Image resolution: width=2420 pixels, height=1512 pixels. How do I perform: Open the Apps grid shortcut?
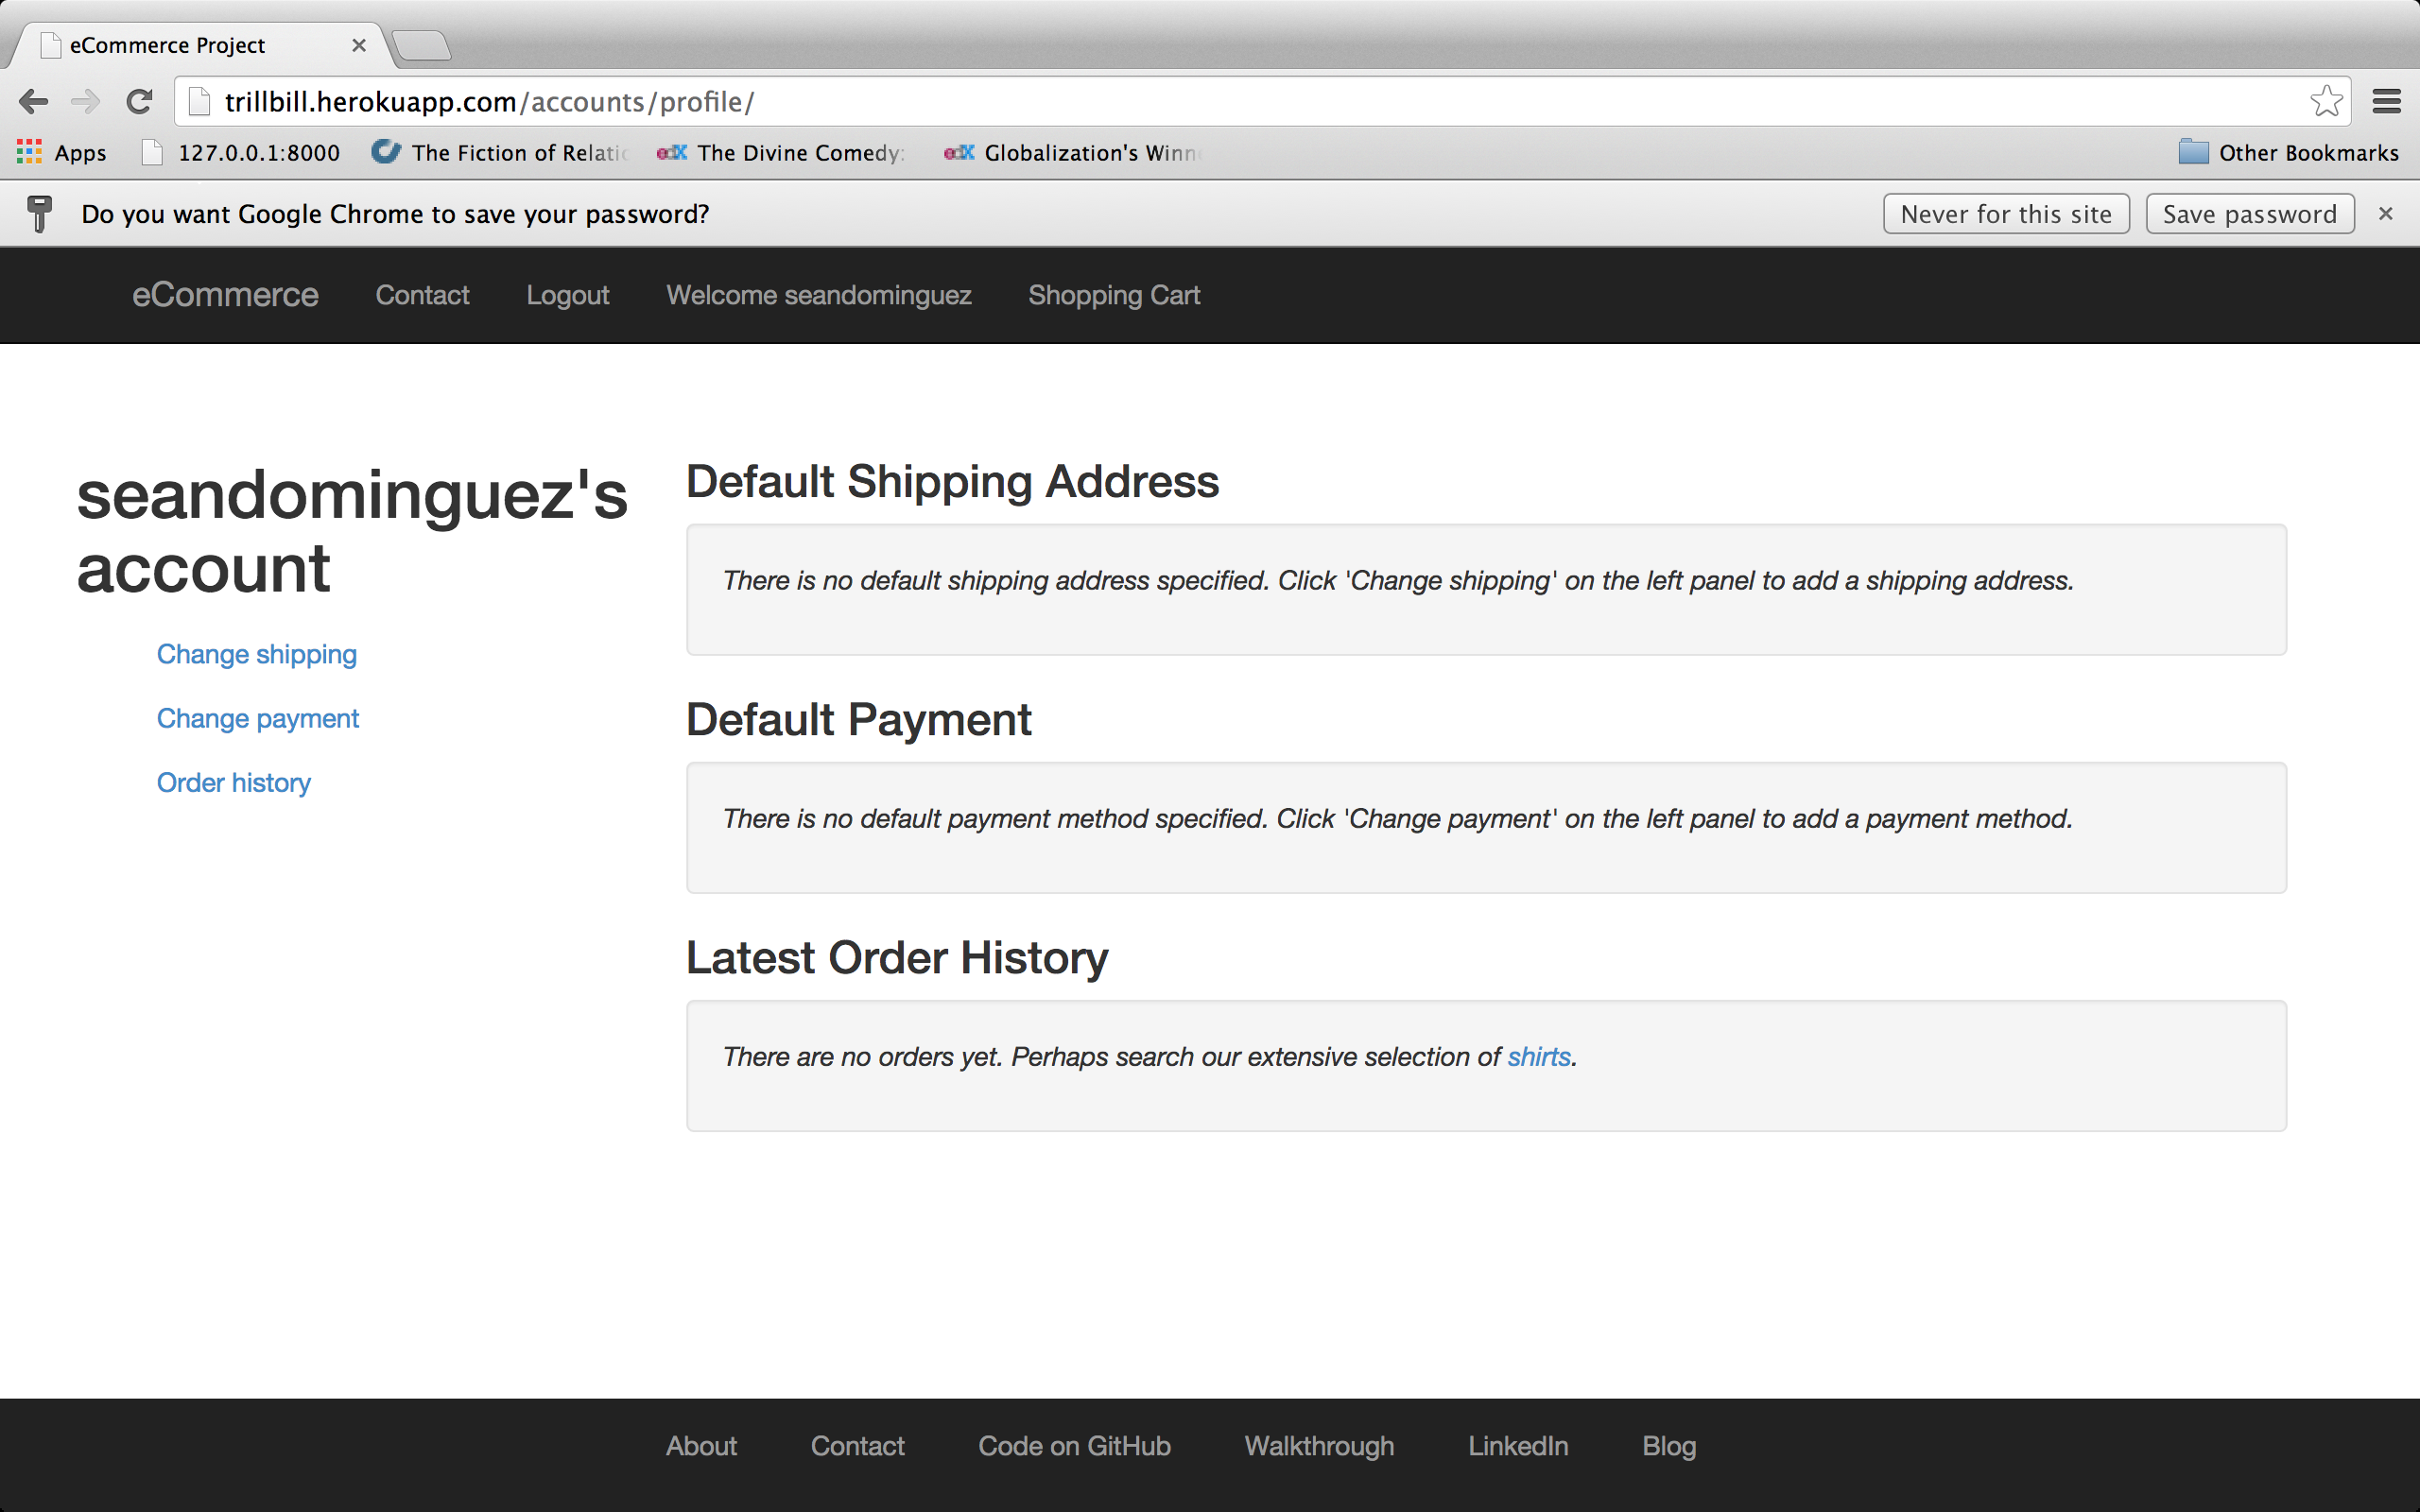(x=61, y=153)
